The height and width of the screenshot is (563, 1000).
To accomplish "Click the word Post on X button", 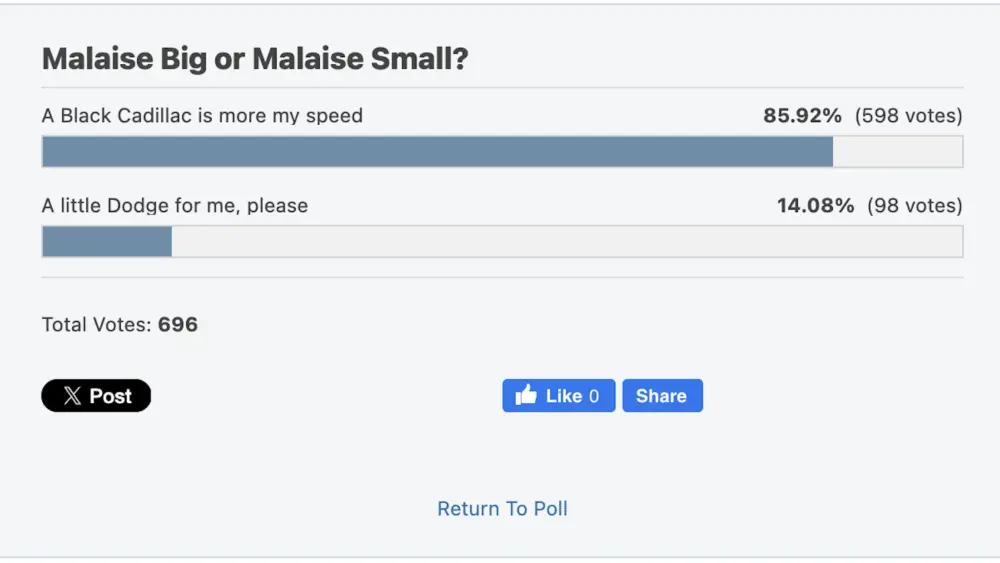I will tap(110, 396).
